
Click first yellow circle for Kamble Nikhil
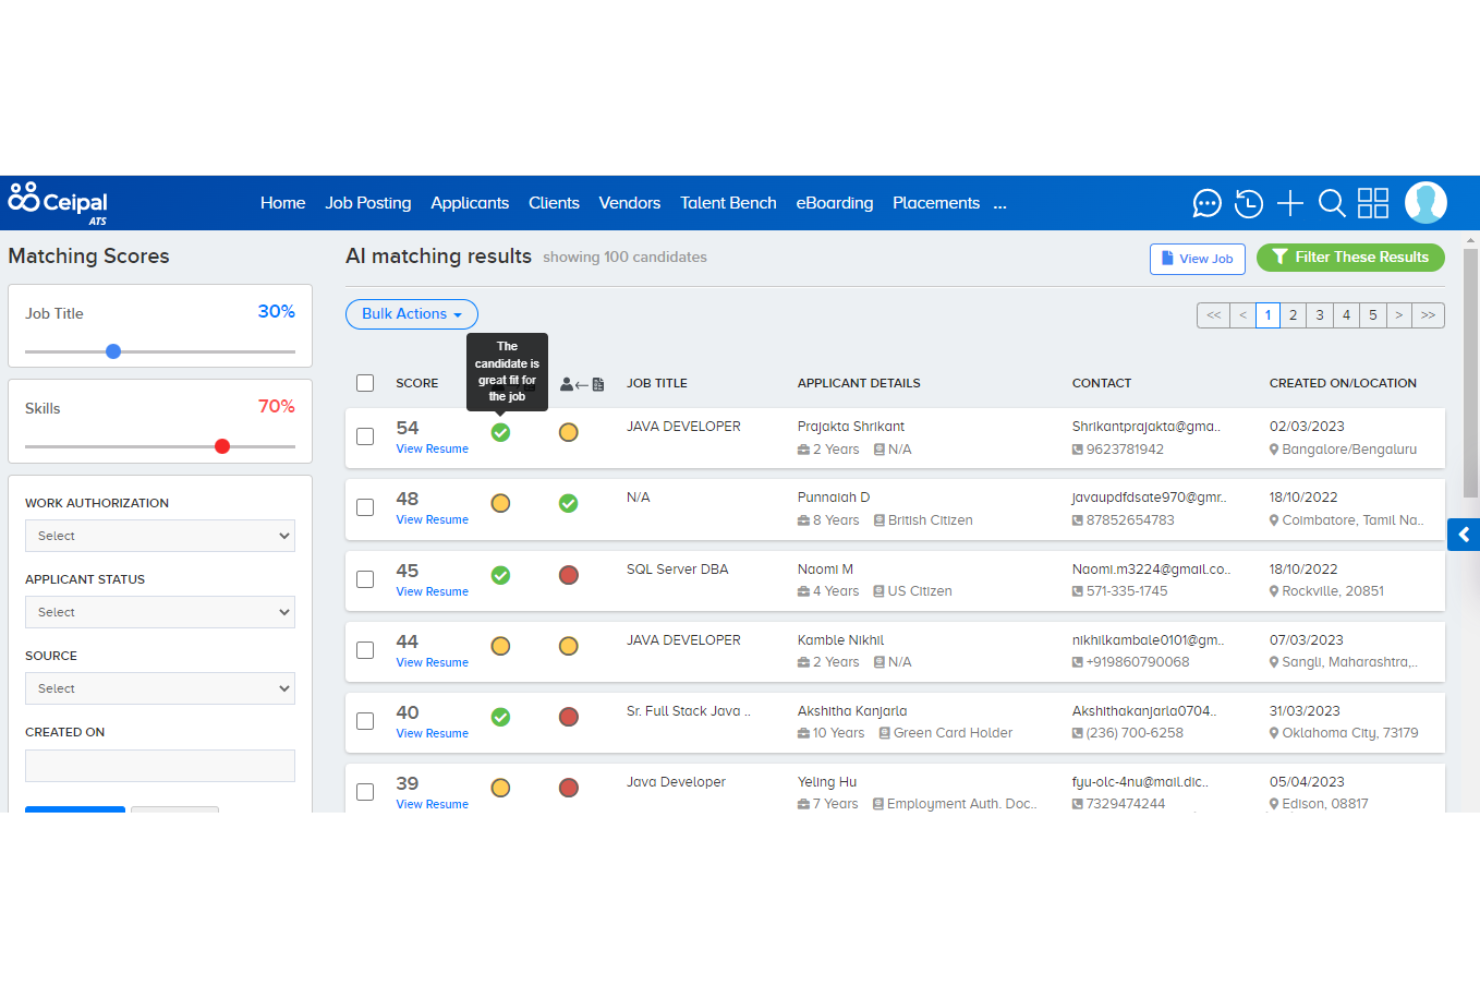click(501, 646)
